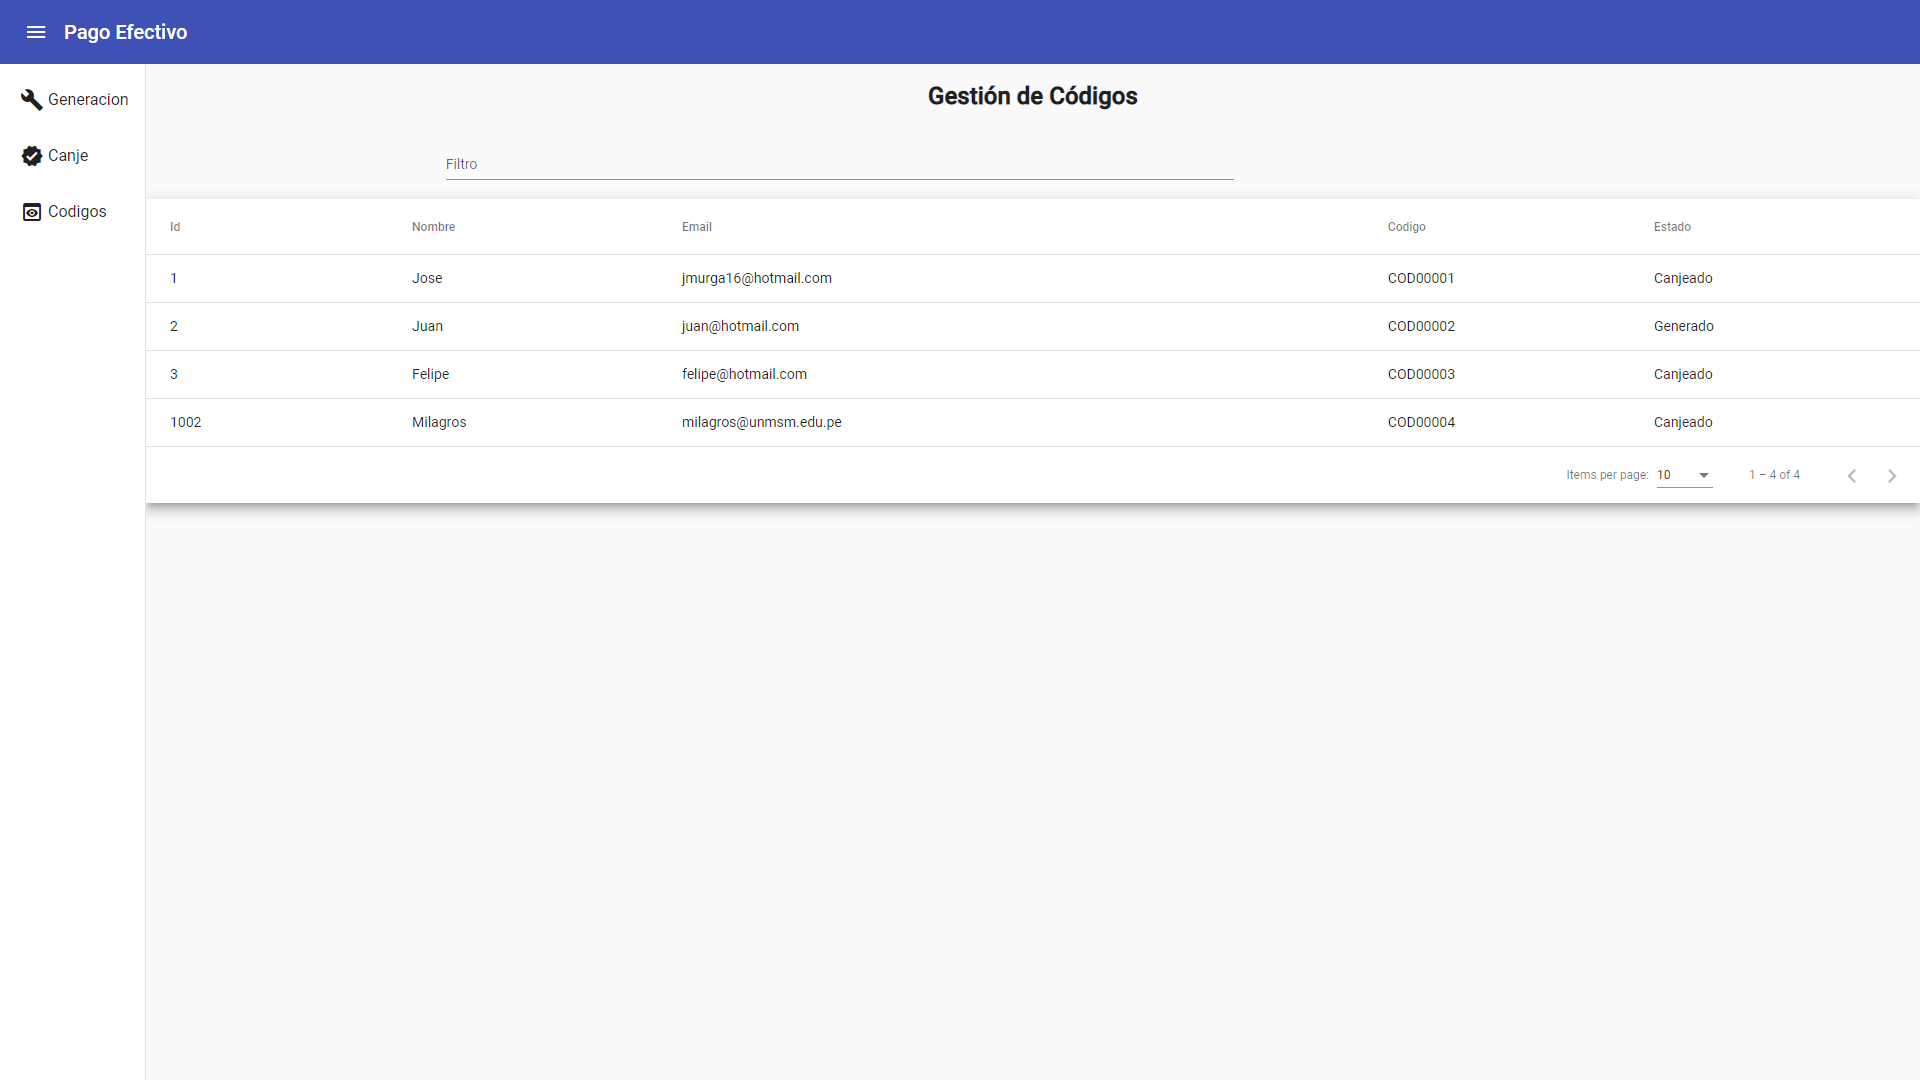Open the hamburger navigation menu
Screen dimensions: 1920x1080
click(36, 32)
